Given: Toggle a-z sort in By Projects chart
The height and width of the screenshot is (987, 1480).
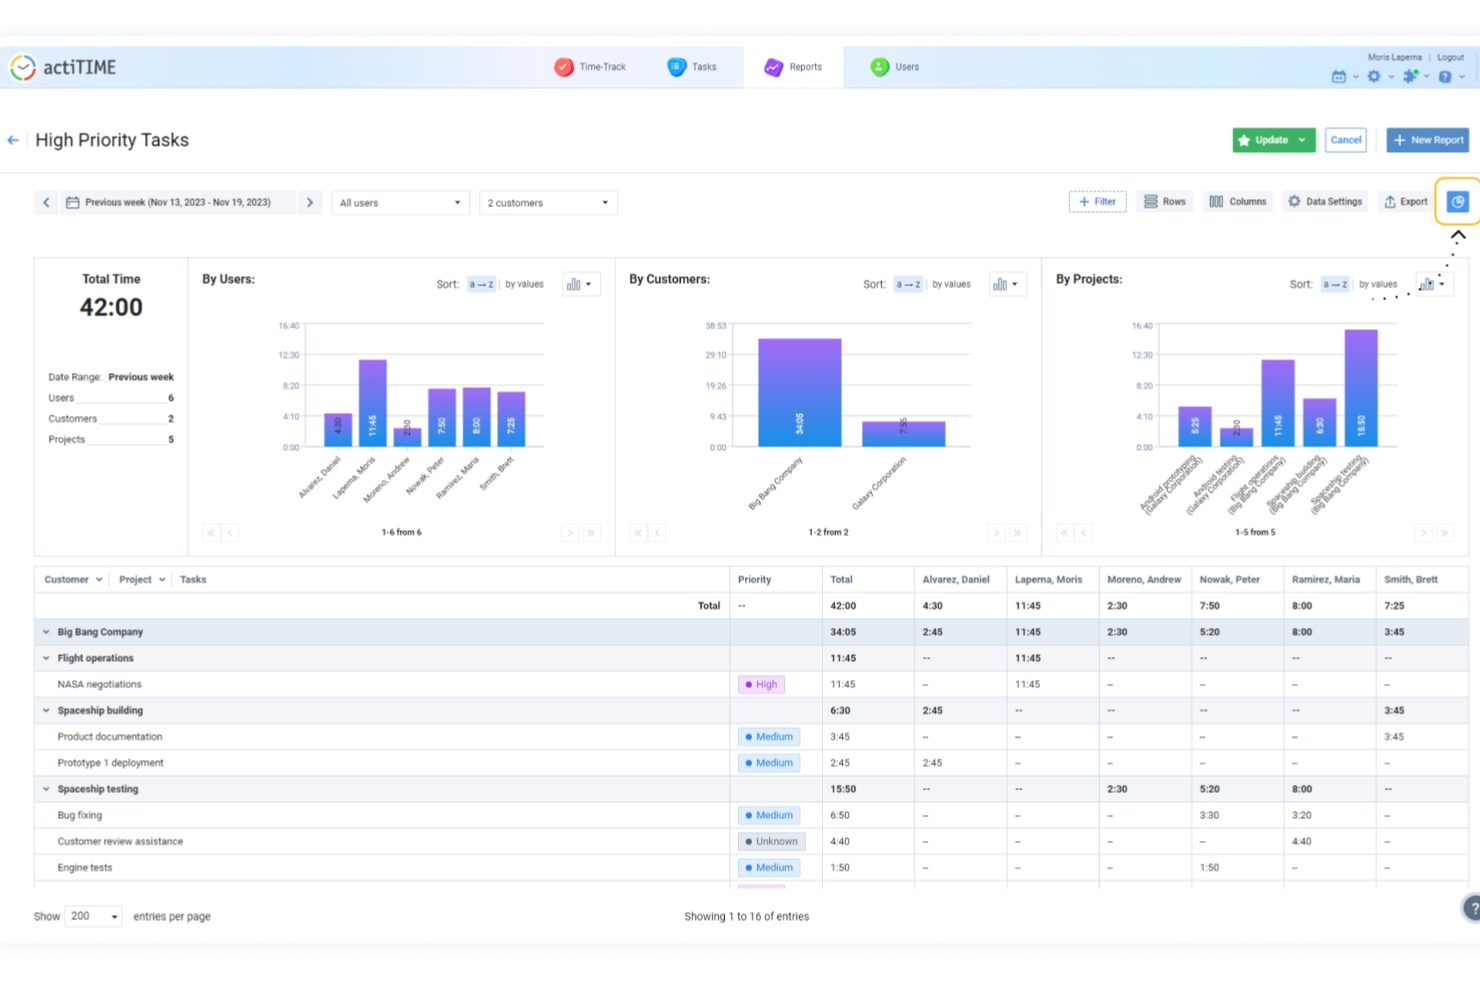Looking at the screenshot, I should pyautogui.click(x=1335, y=285).
